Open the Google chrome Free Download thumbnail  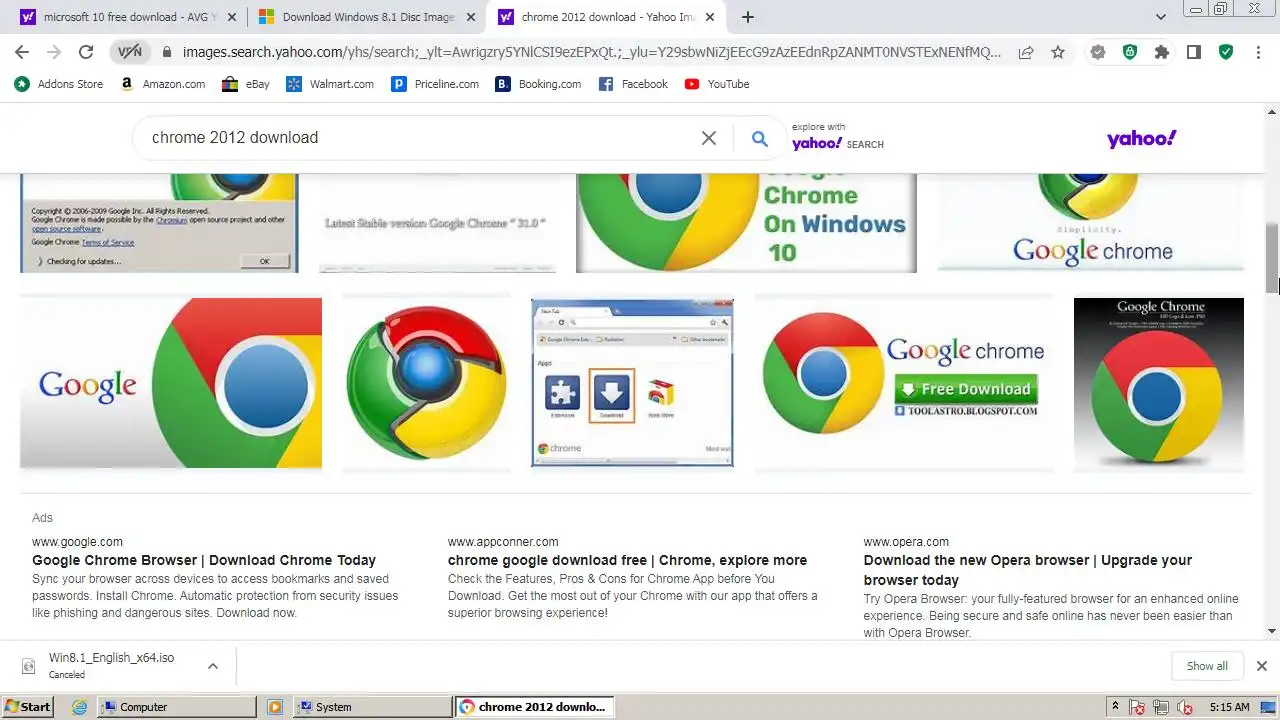[x=904, y=383]
